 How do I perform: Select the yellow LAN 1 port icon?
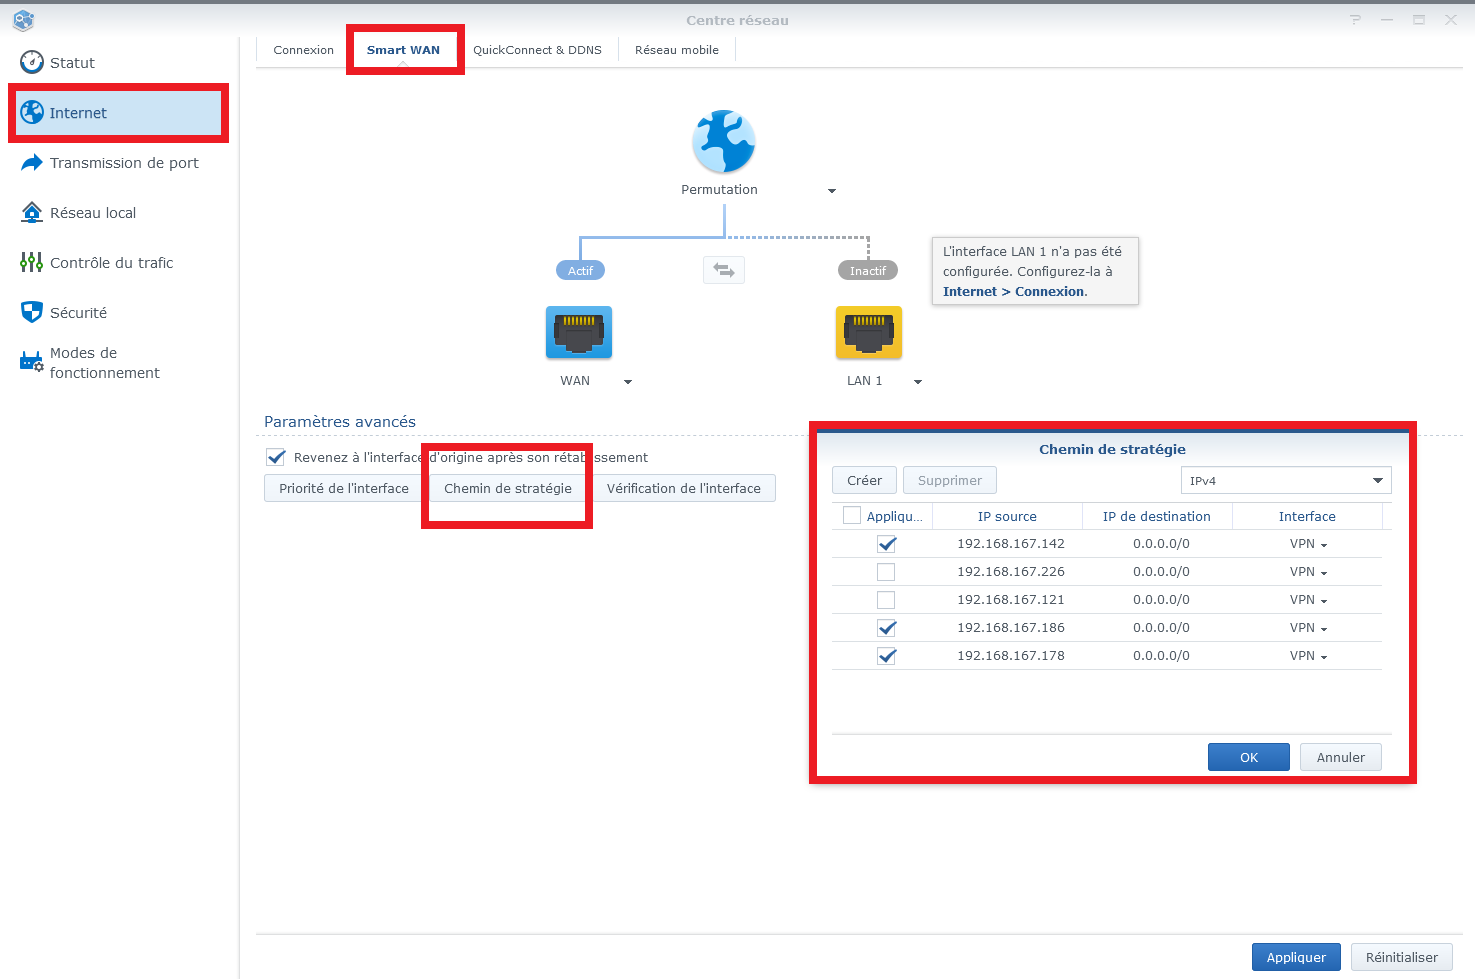point(869,333)
